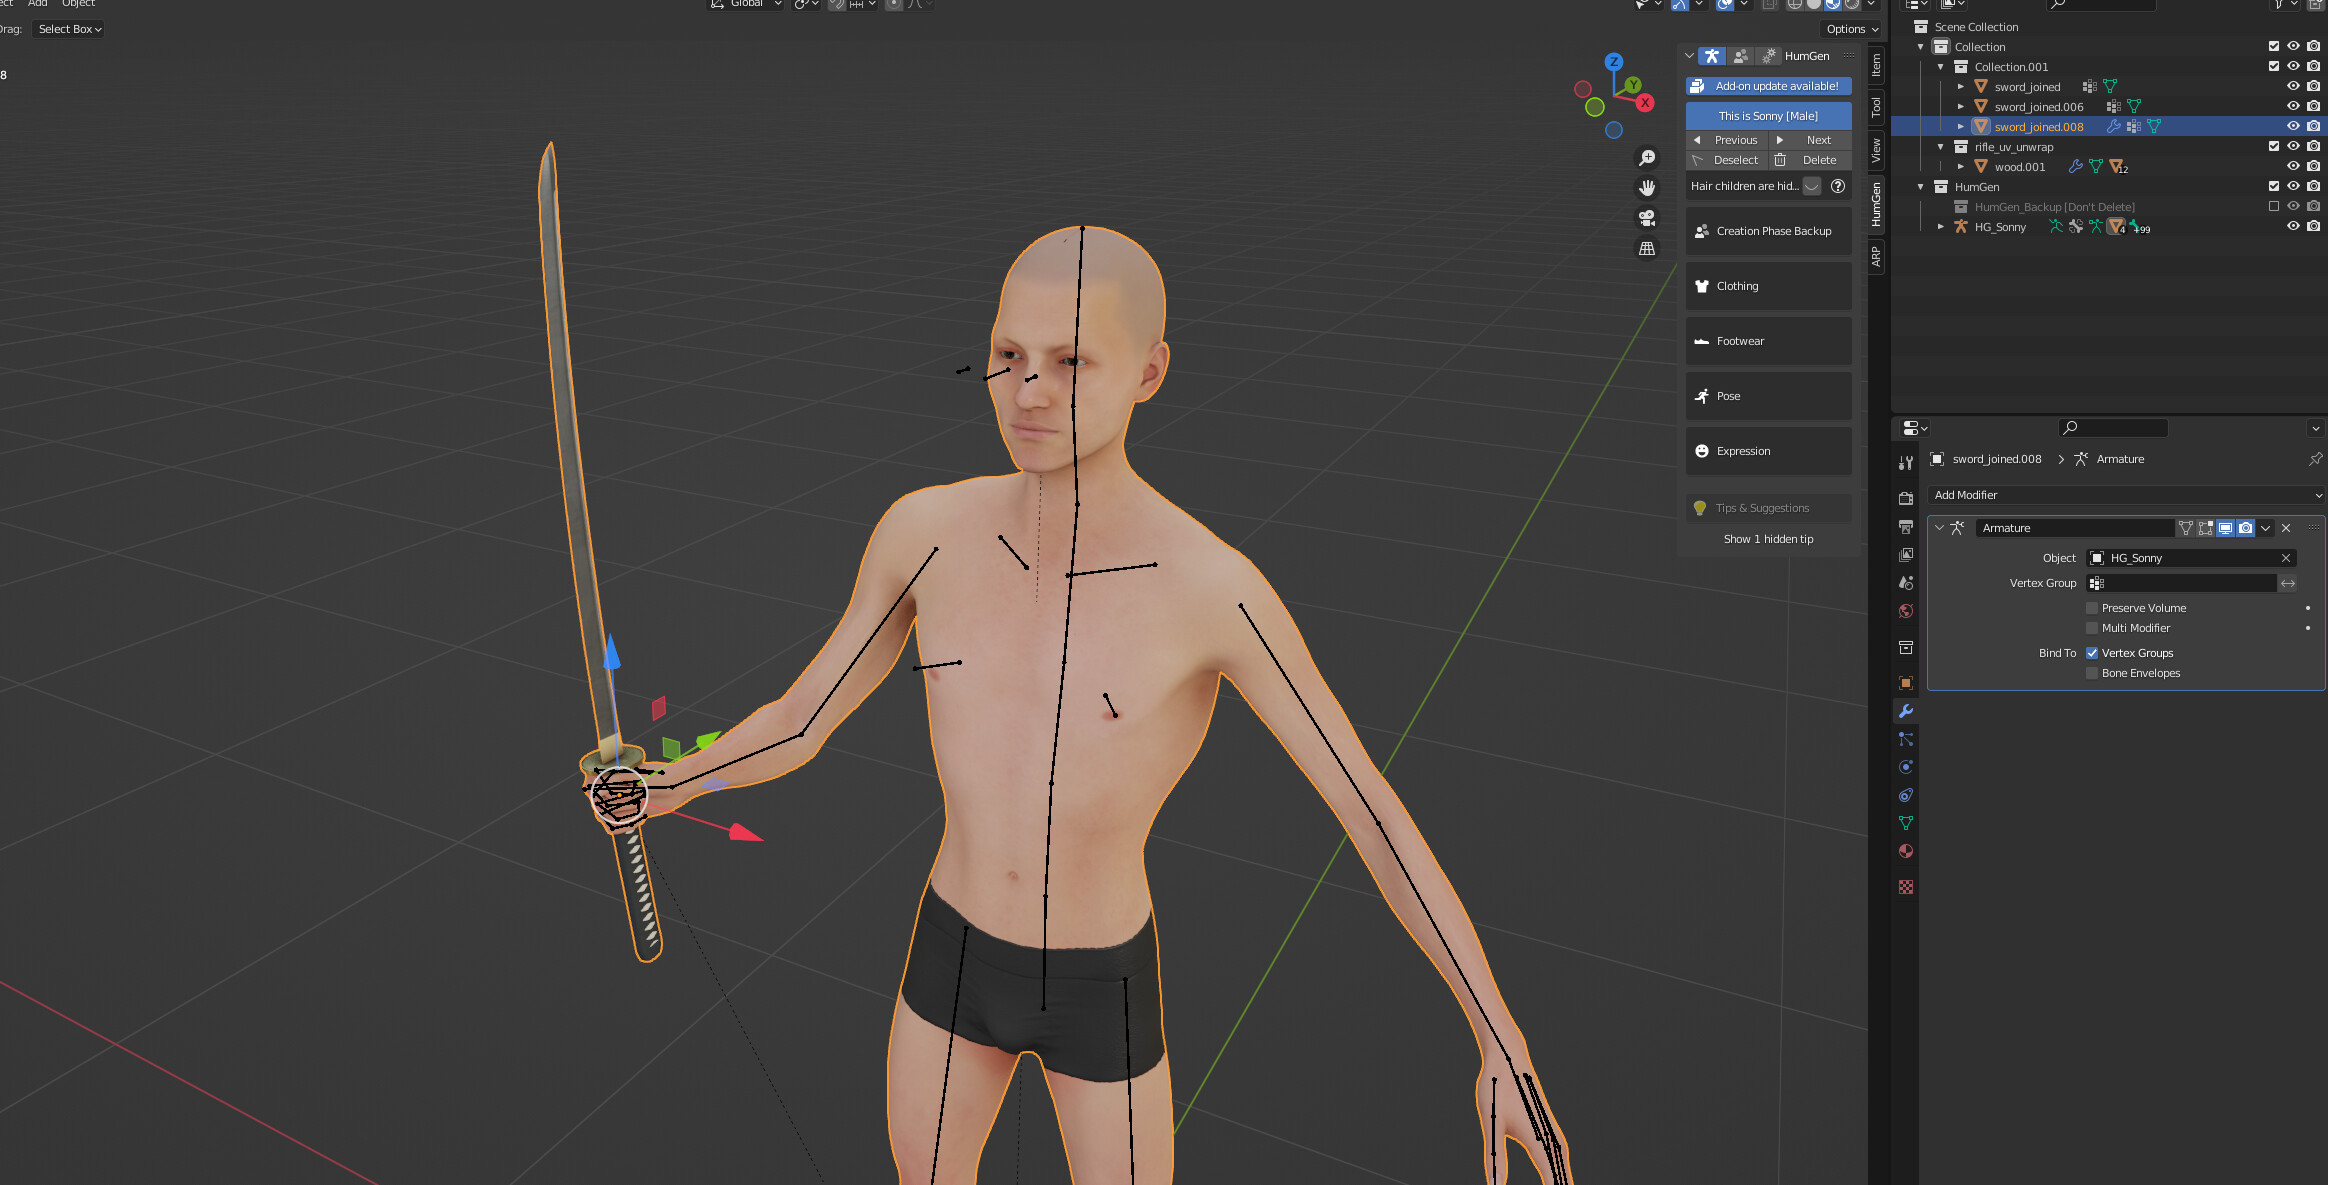Open Armature modifier extra options arrow
The width and height of the screenshot is (2328, 1185).
pyautogui.click(x=2266, y=528)
